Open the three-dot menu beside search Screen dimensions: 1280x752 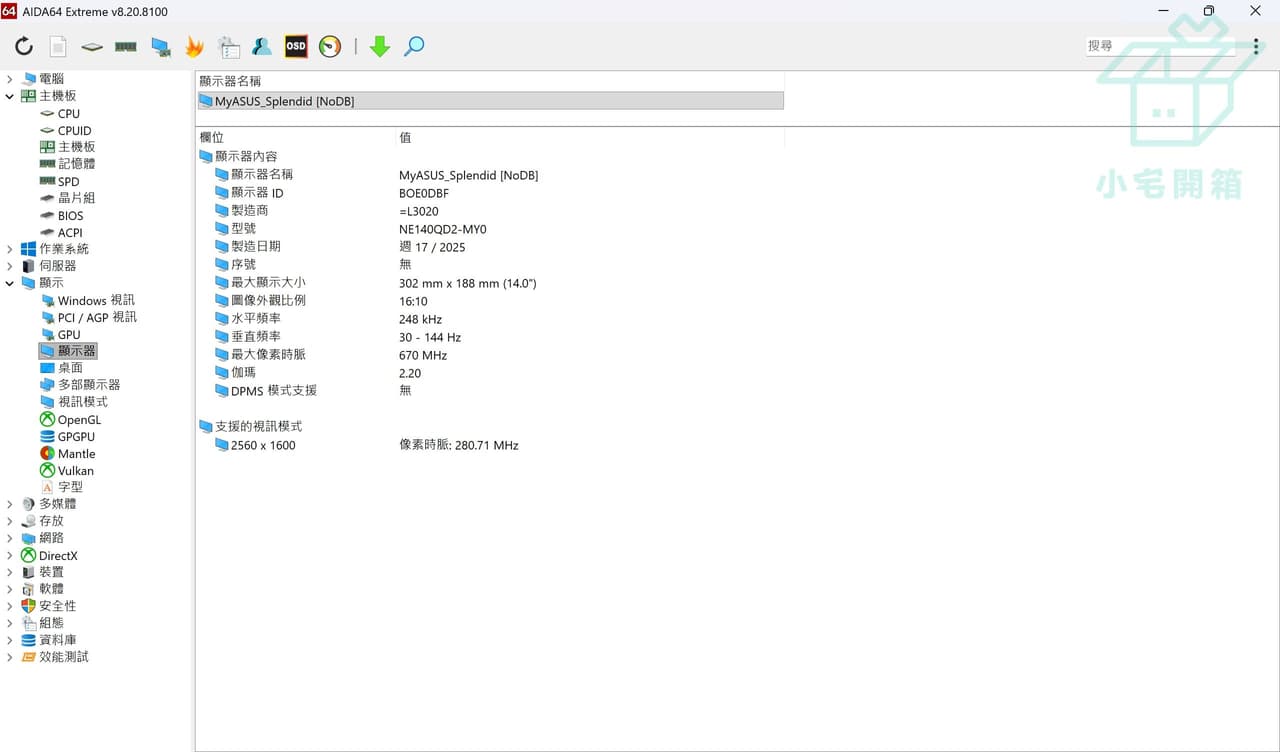point(1256,46)
